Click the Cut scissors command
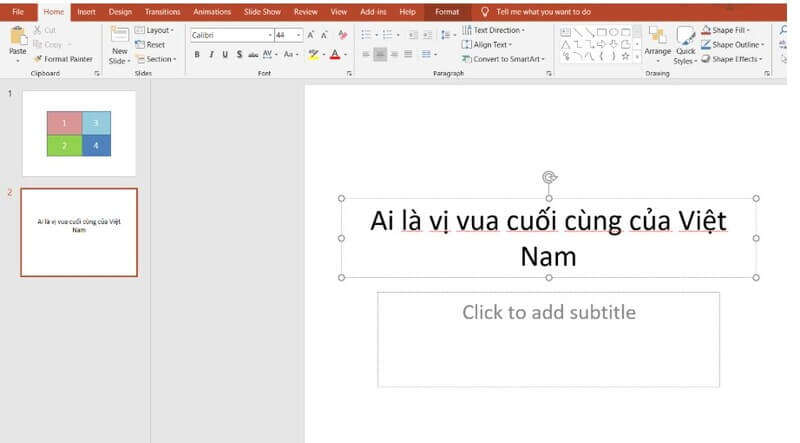 (x=44, y=30)
